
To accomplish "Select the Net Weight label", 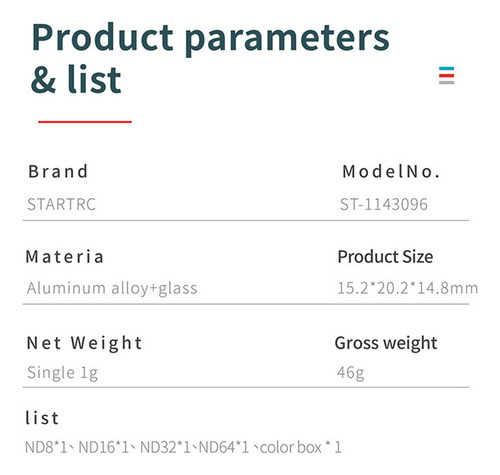I will [x=84, y=343].
